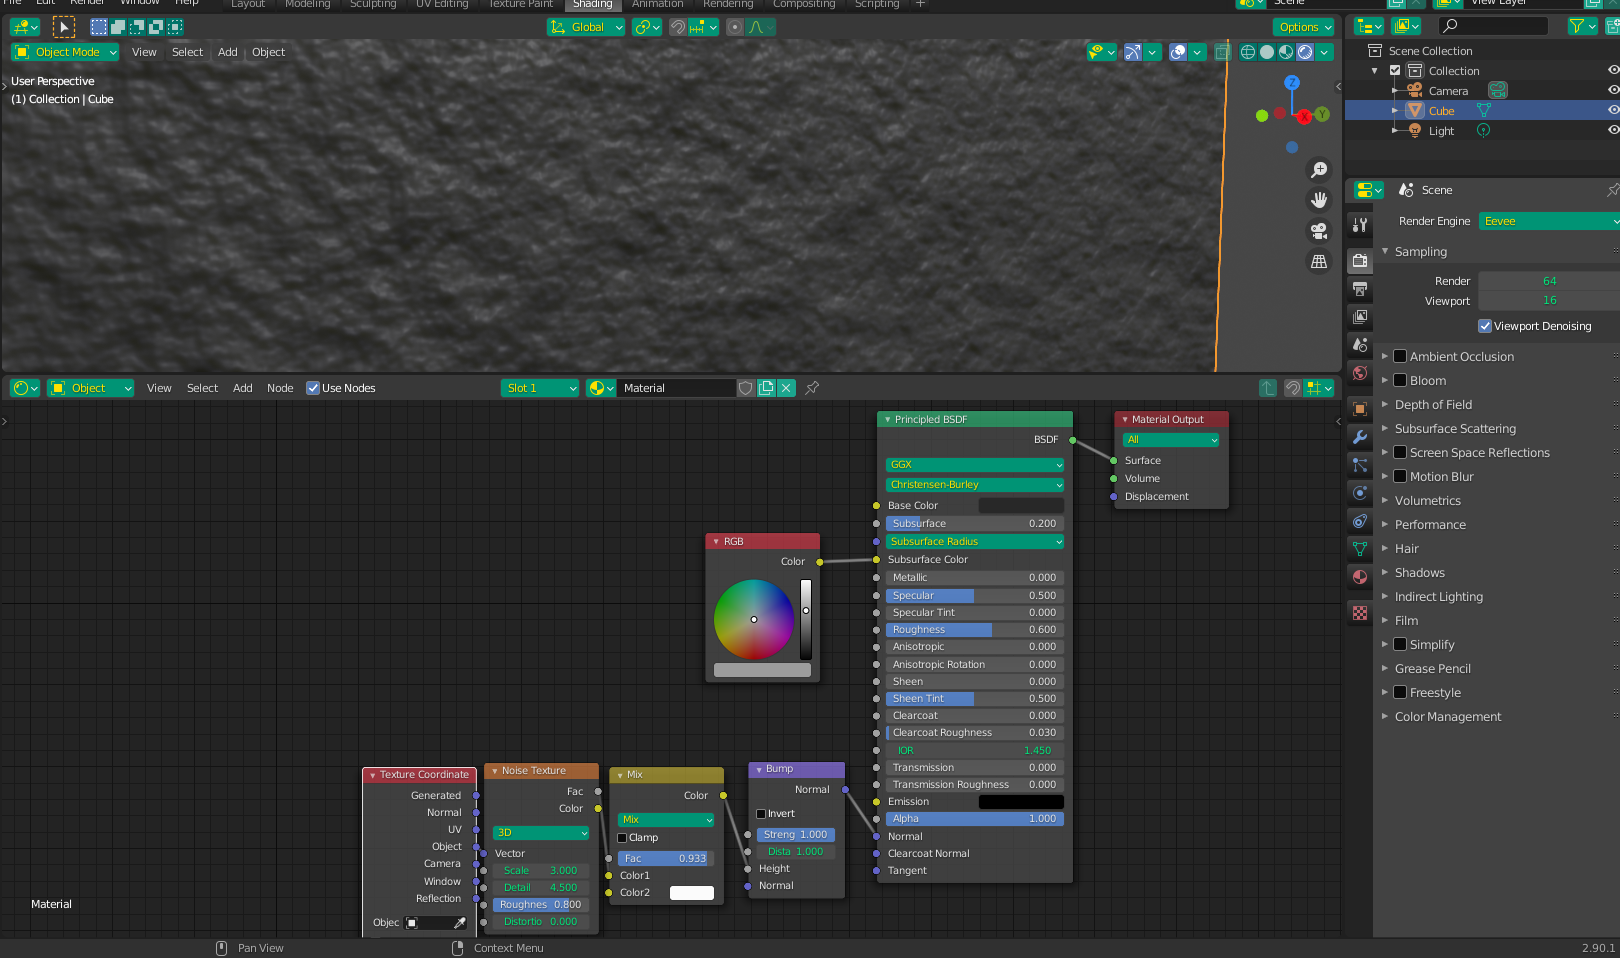Open the Material Output All target dropdown
The width and height of the screenshot is (1620, 958).
pyautogui.click(x=1172, y=440)
